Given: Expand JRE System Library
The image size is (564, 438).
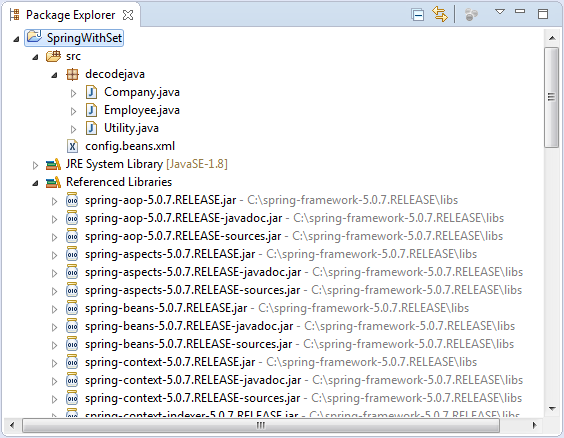Looking at the screenshot, I should tap(35, 165).
